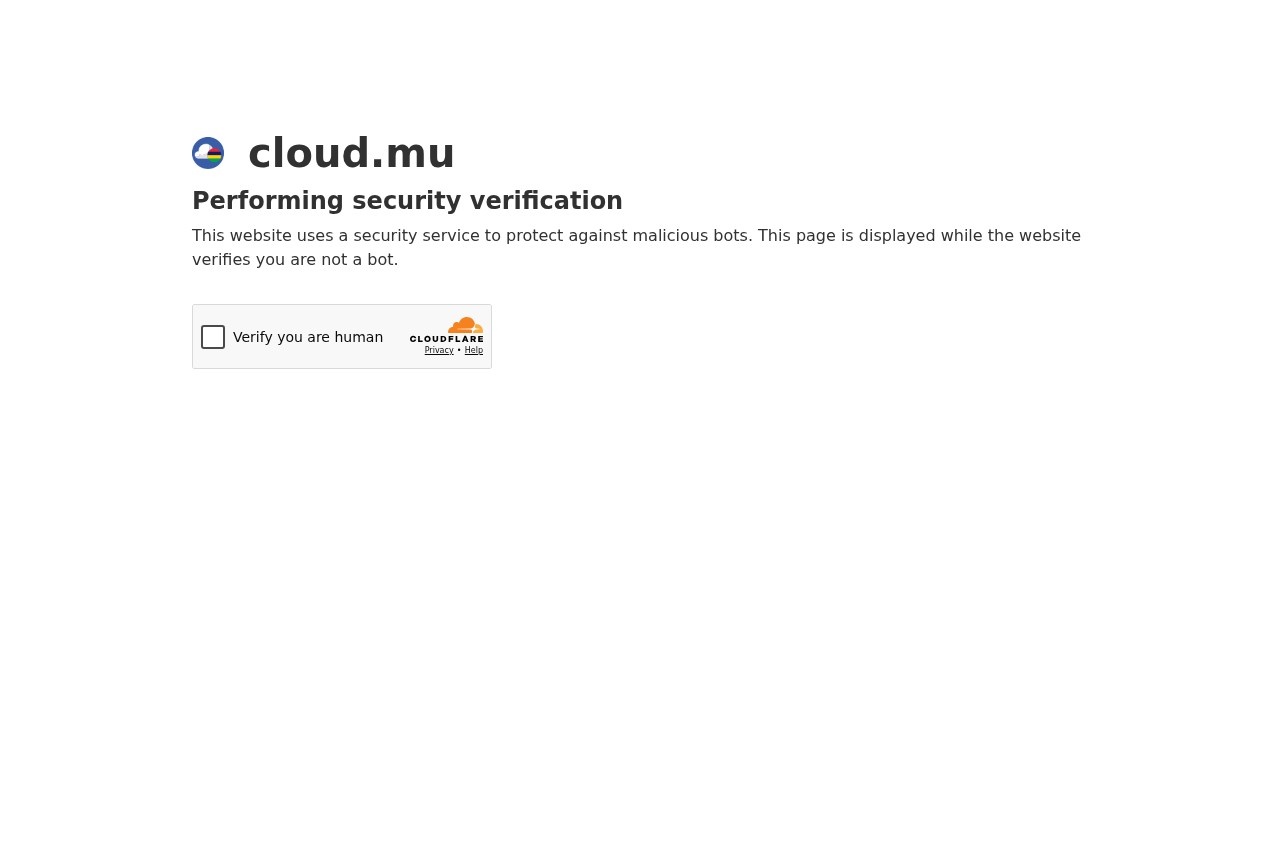The width and height of the screenshot is (1280, 853).
Task: Click the Verify you are human label
Action: click(307, 337)
